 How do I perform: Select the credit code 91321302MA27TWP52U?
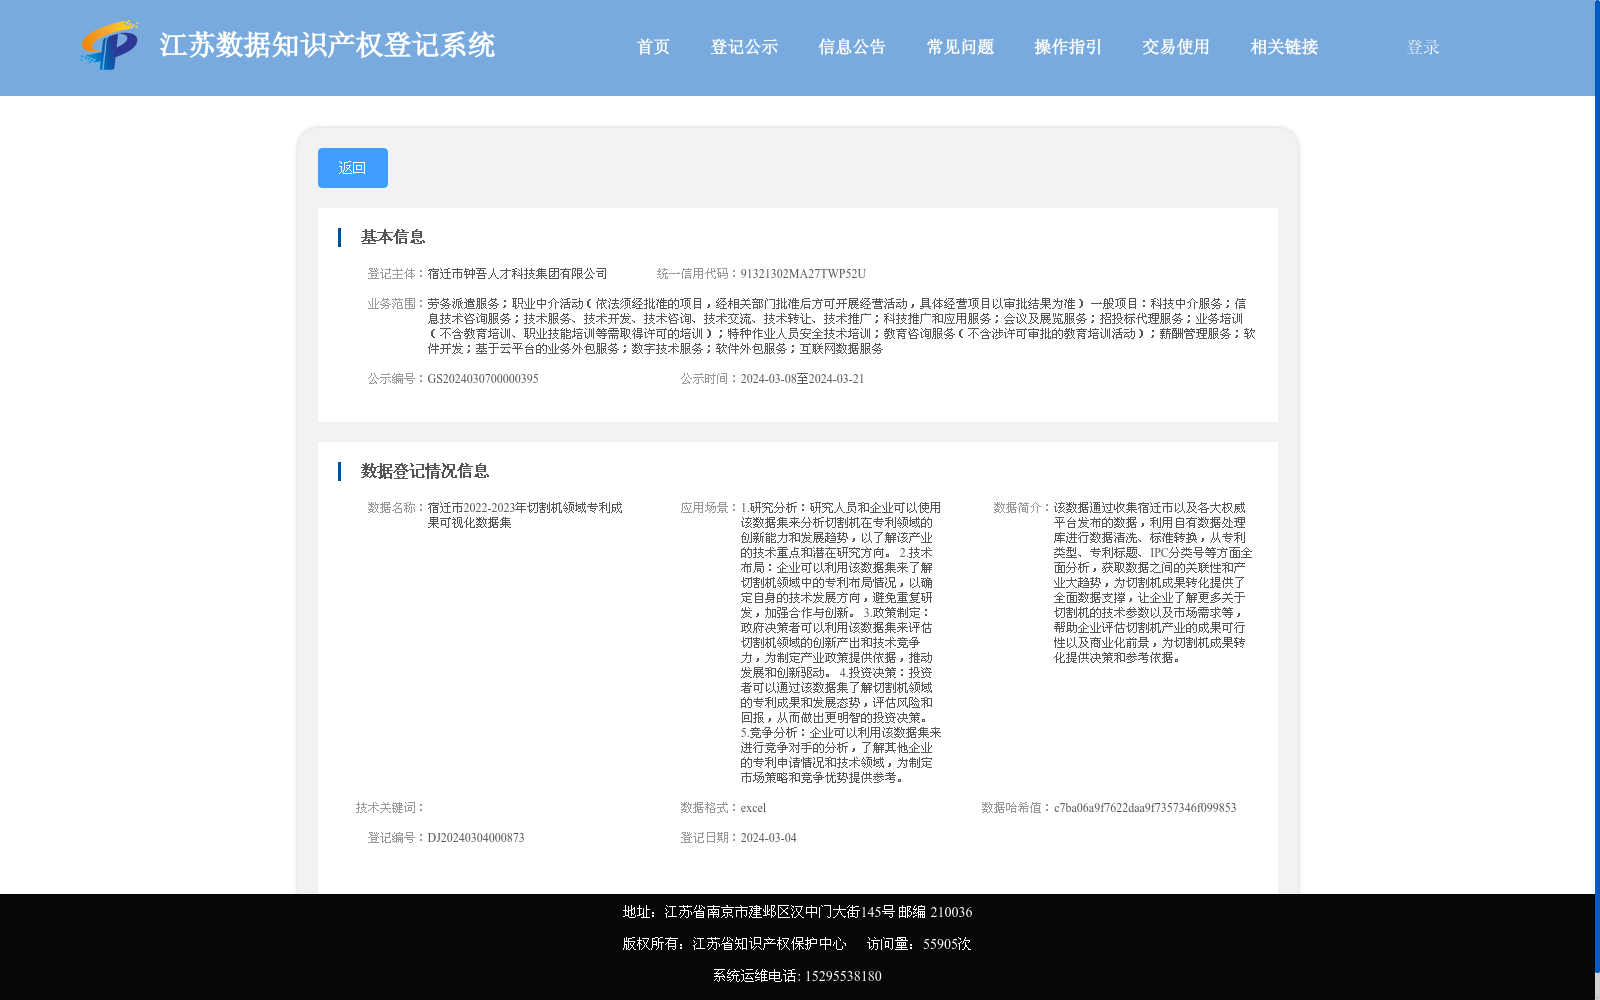coord(803,274)
